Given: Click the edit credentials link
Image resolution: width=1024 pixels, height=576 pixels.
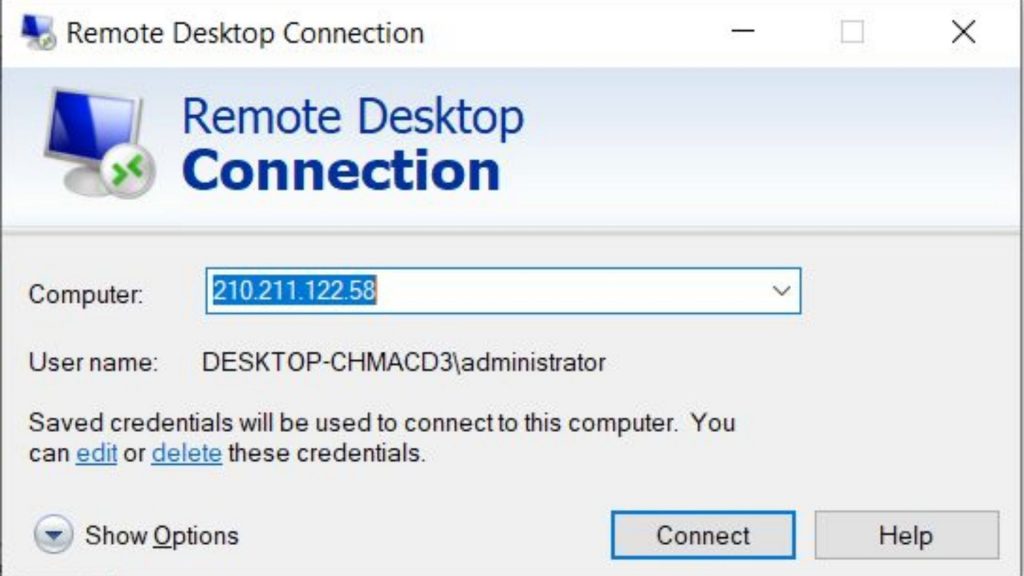Looking at the screenshot, I should coord(97,453).
